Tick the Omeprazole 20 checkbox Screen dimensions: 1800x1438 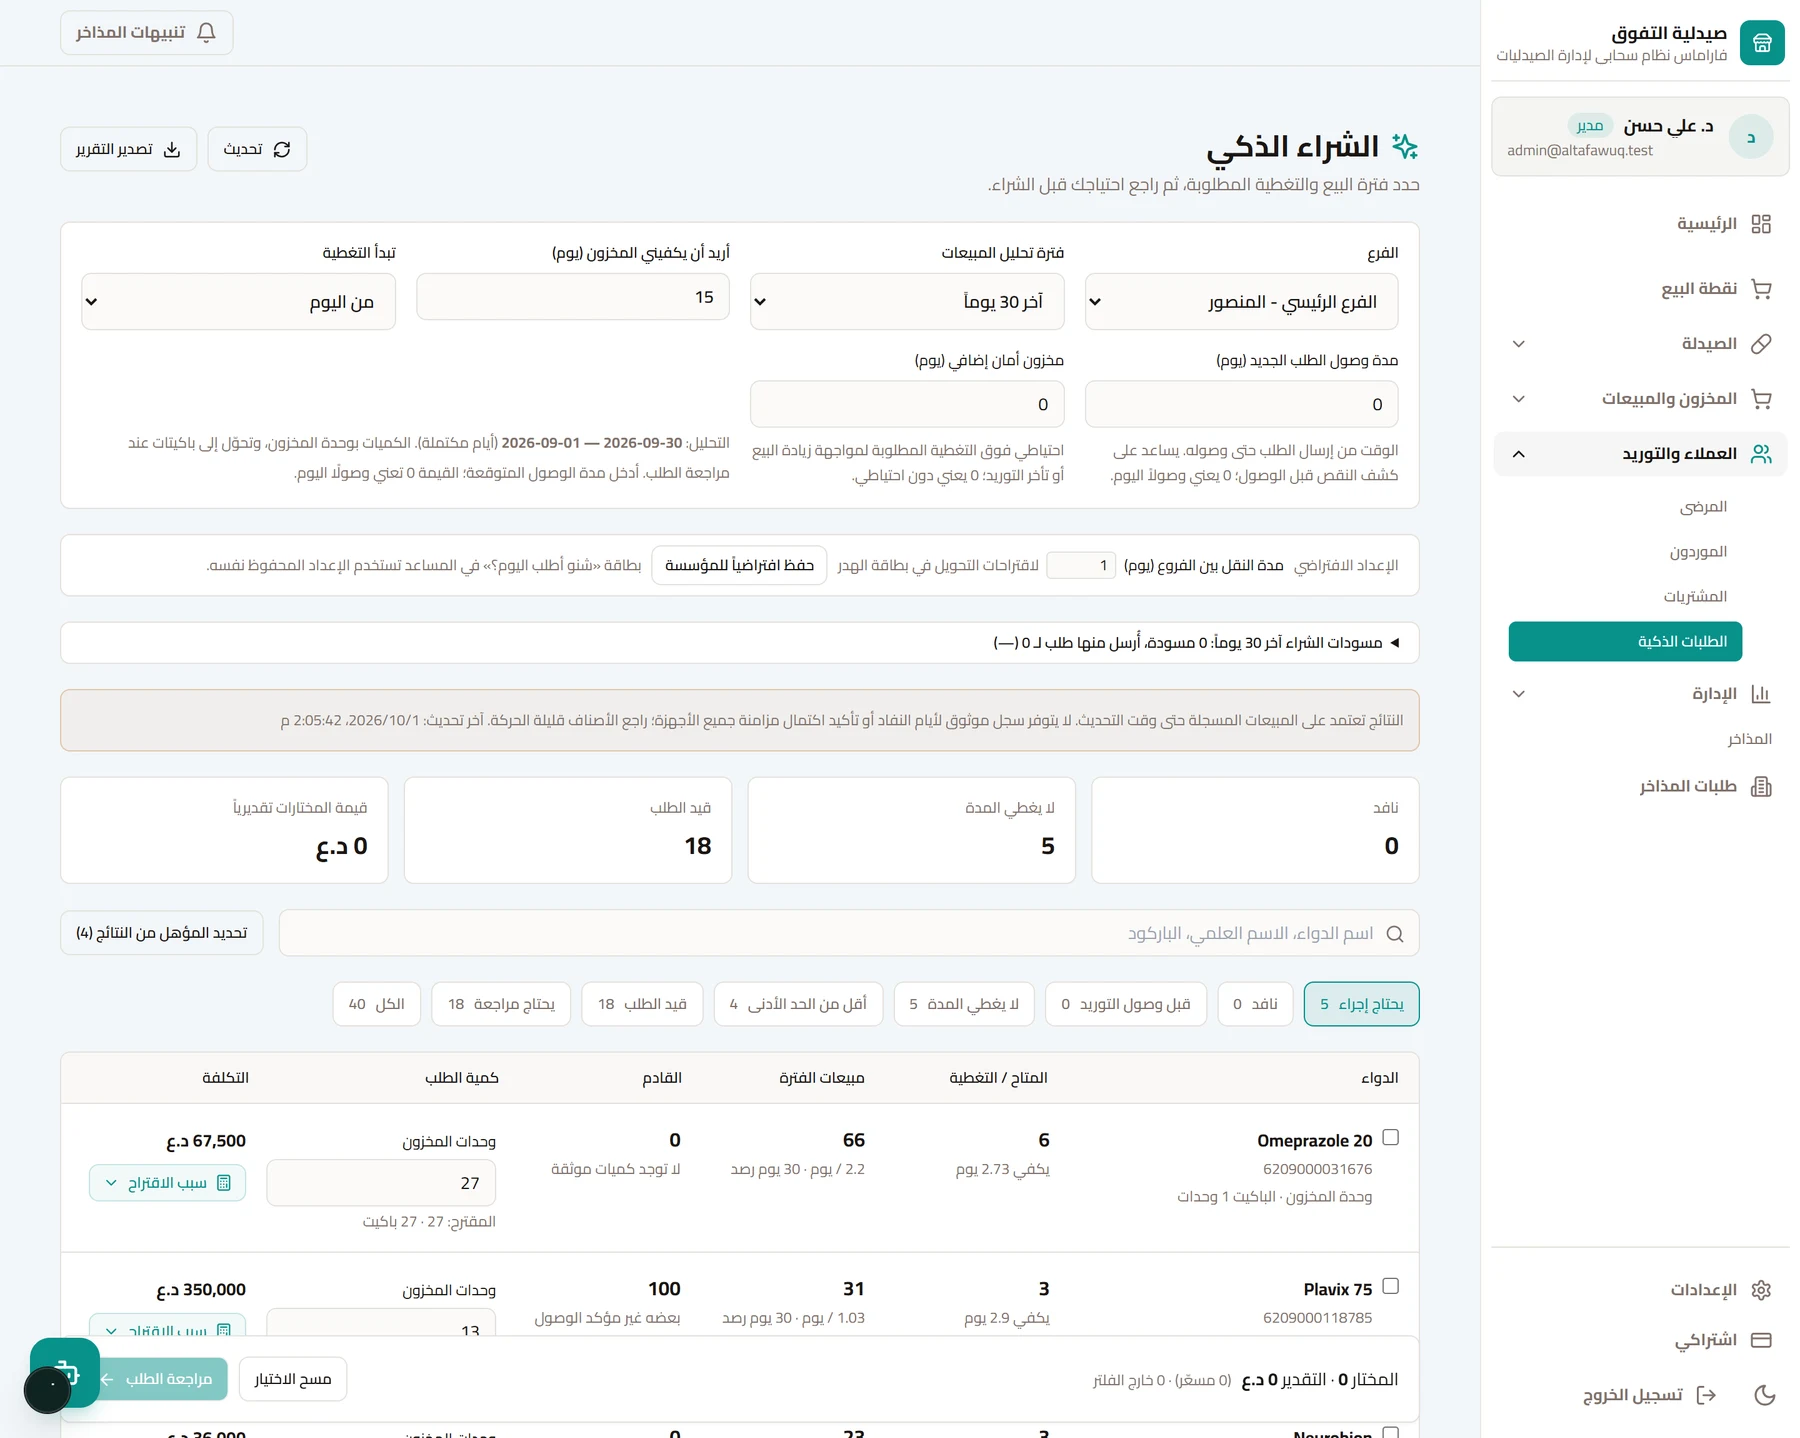coord(1390,1137)
